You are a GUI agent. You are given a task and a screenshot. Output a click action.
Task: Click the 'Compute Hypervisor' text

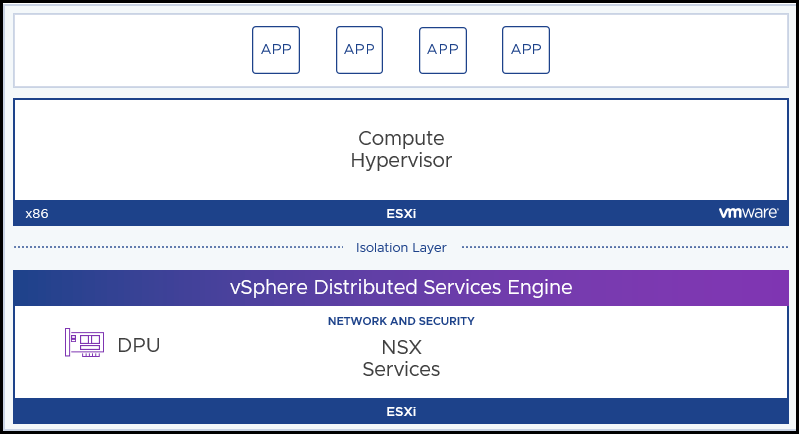[401, 149]
